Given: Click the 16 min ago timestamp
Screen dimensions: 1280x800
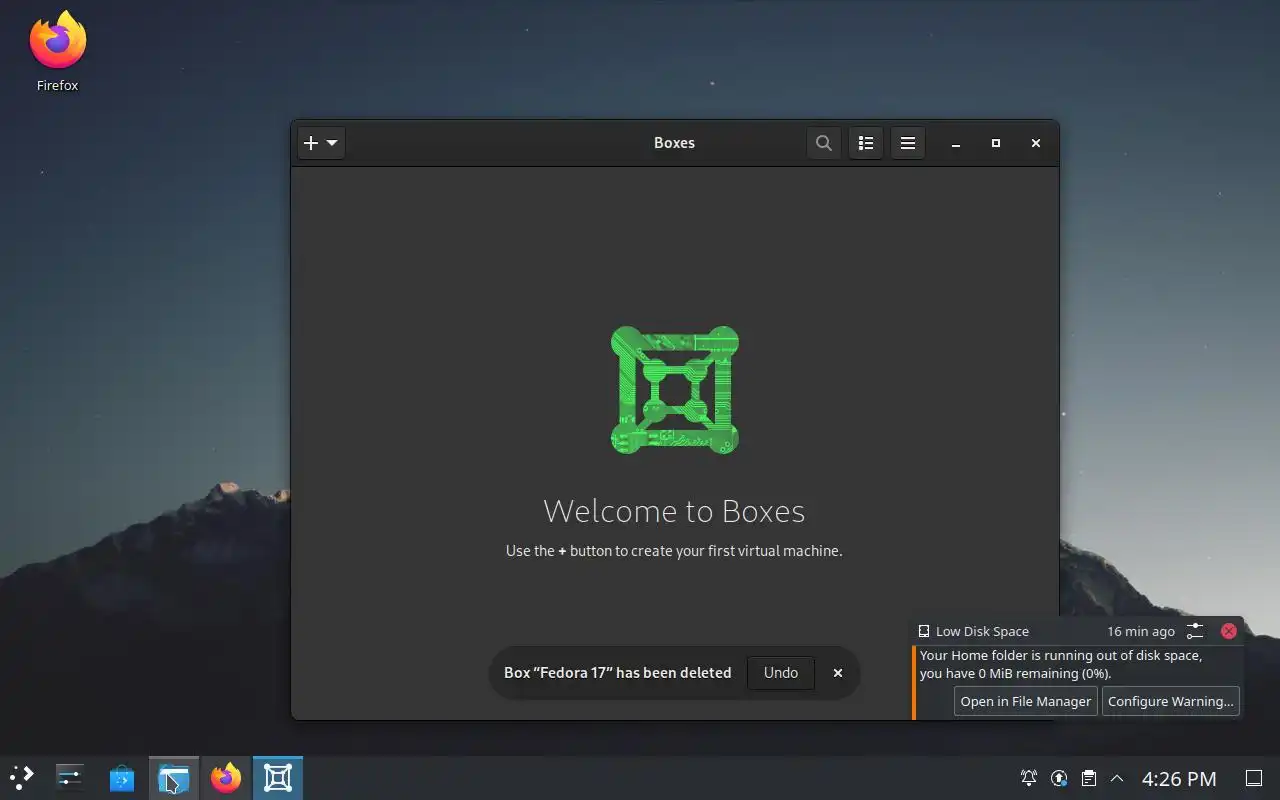Looking at the screenshot, I should click(x=1141, y=632).
